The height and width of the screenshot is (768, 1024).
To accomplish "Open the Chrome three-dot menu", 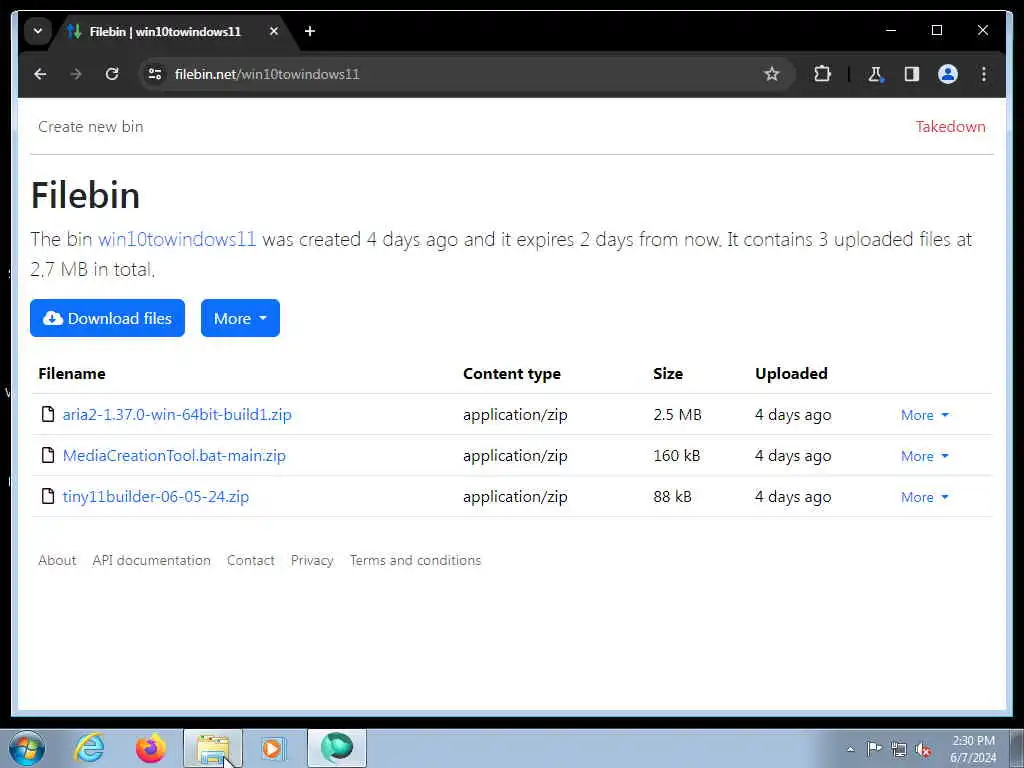I will [984, 74].
